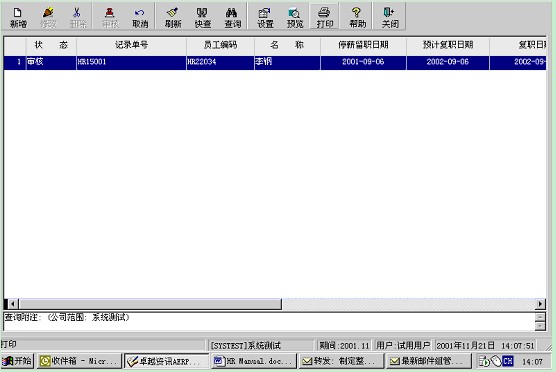Viewport: 556px width, 372px height.
Task: Open 帮助 (Help) question mark icon
Action: point(357,17)
